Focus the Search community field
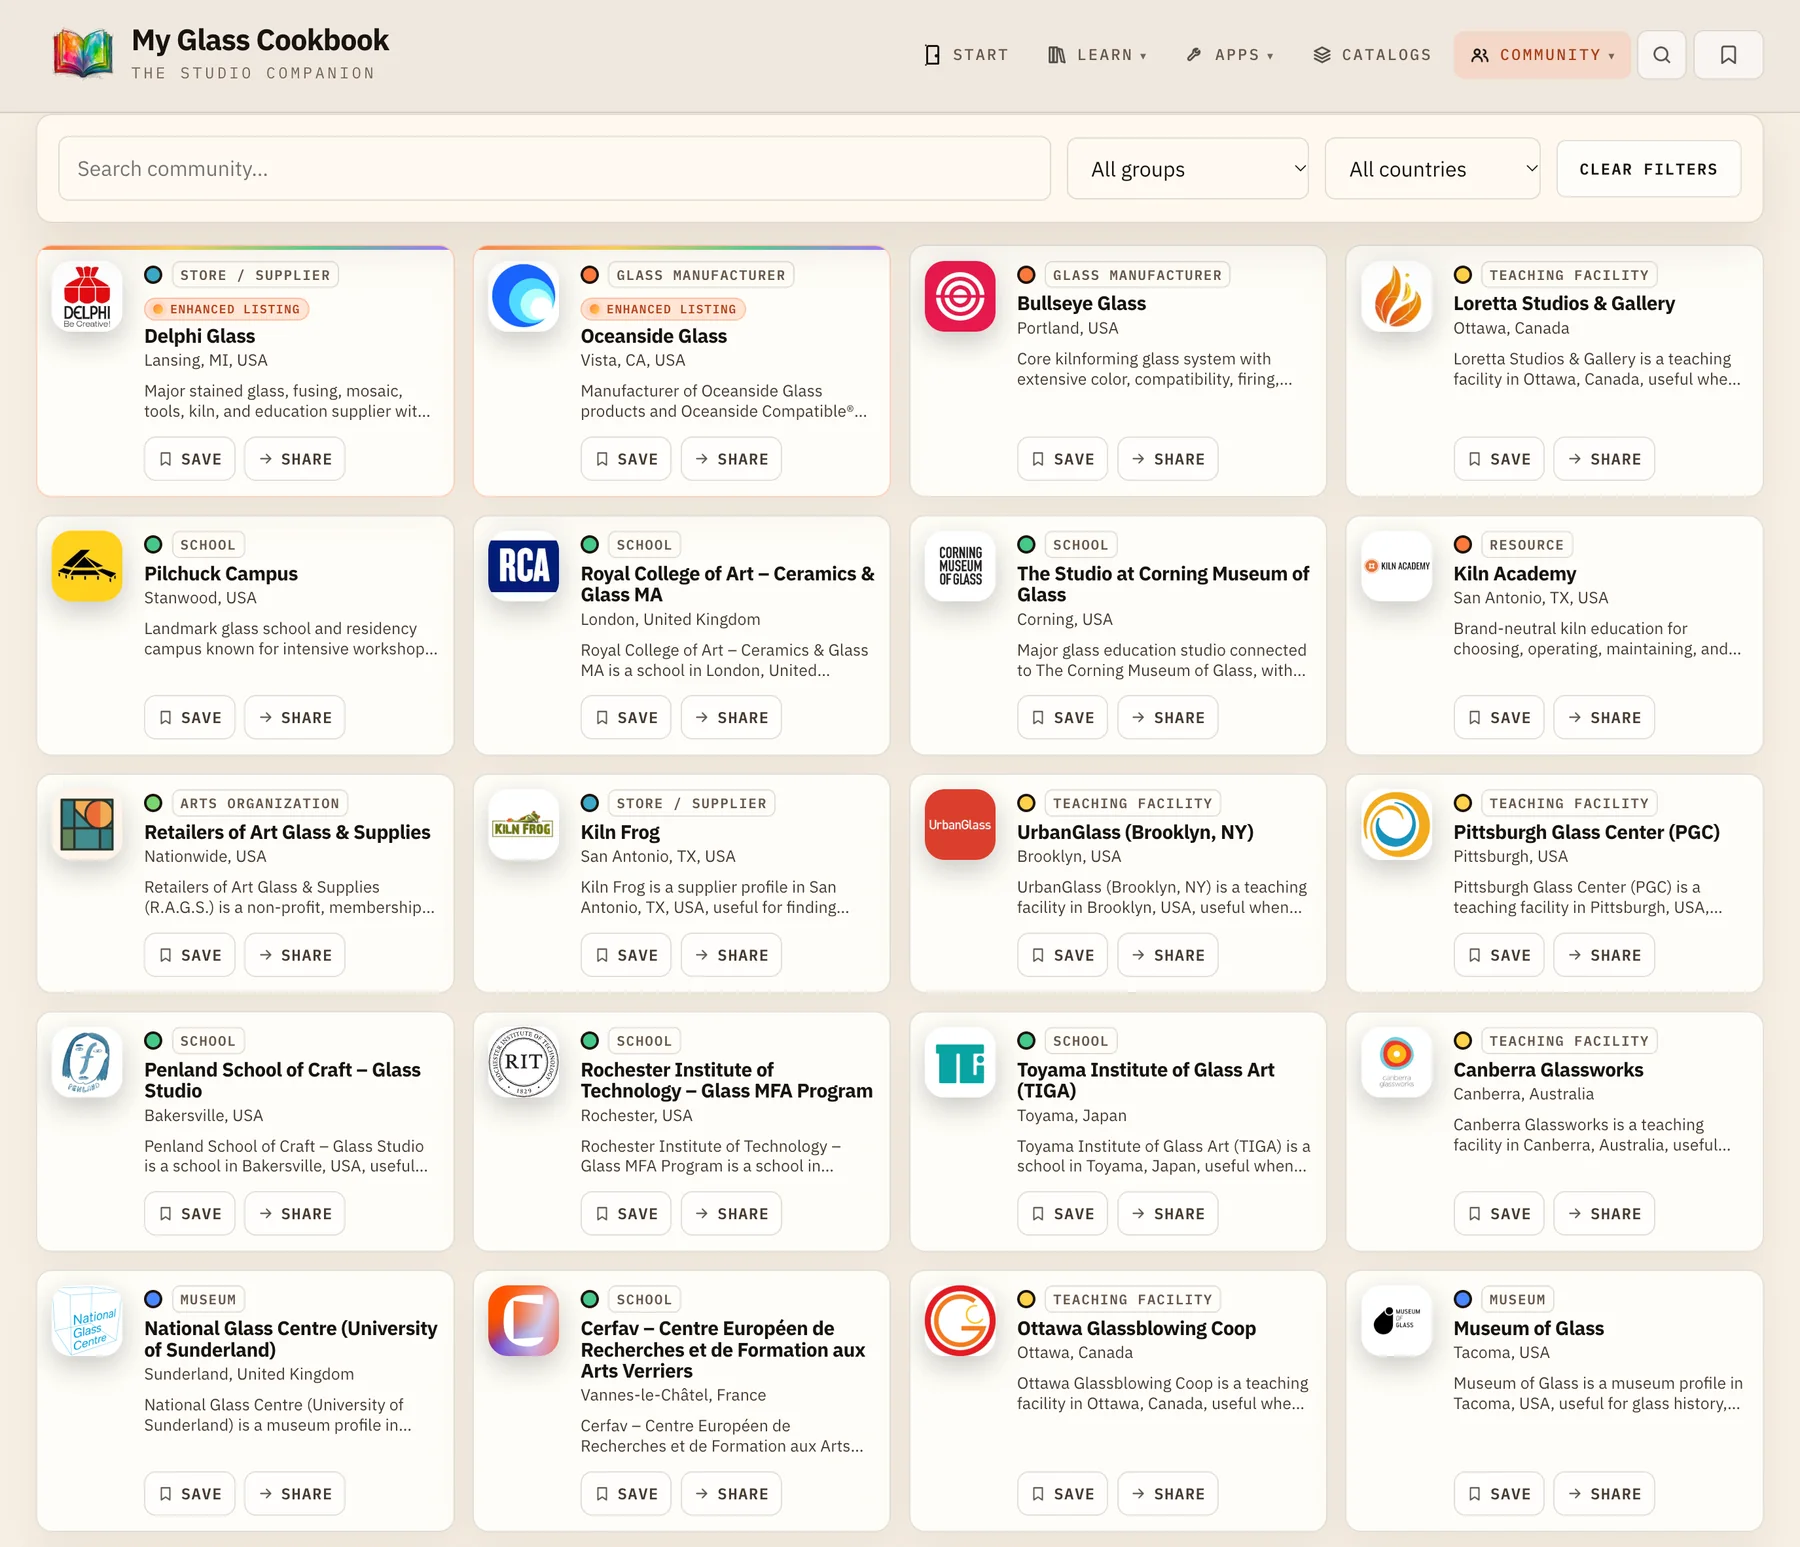Image resolution: width=1800 pixels, height=1547 pixels. (x=555, y=169)
